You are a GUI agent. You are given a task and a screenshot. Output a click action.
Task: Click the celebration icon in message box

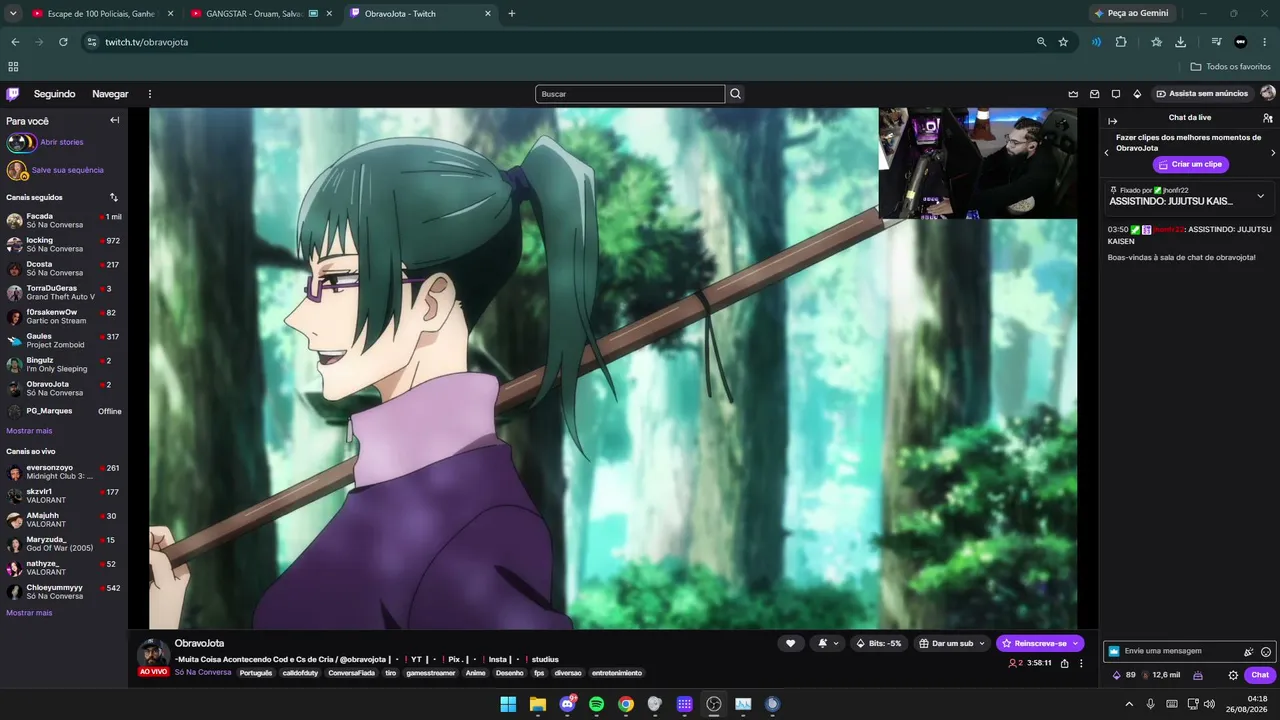pyautogui.click(x=1249, y=651)
